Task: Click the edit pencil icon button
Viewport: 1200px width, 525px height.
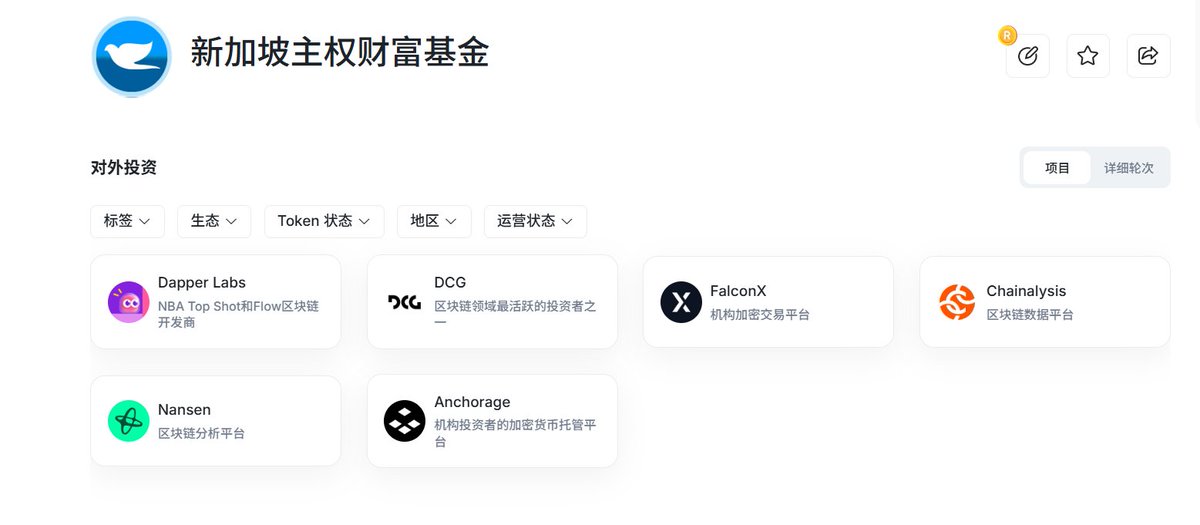Action: coord(1028,56)
